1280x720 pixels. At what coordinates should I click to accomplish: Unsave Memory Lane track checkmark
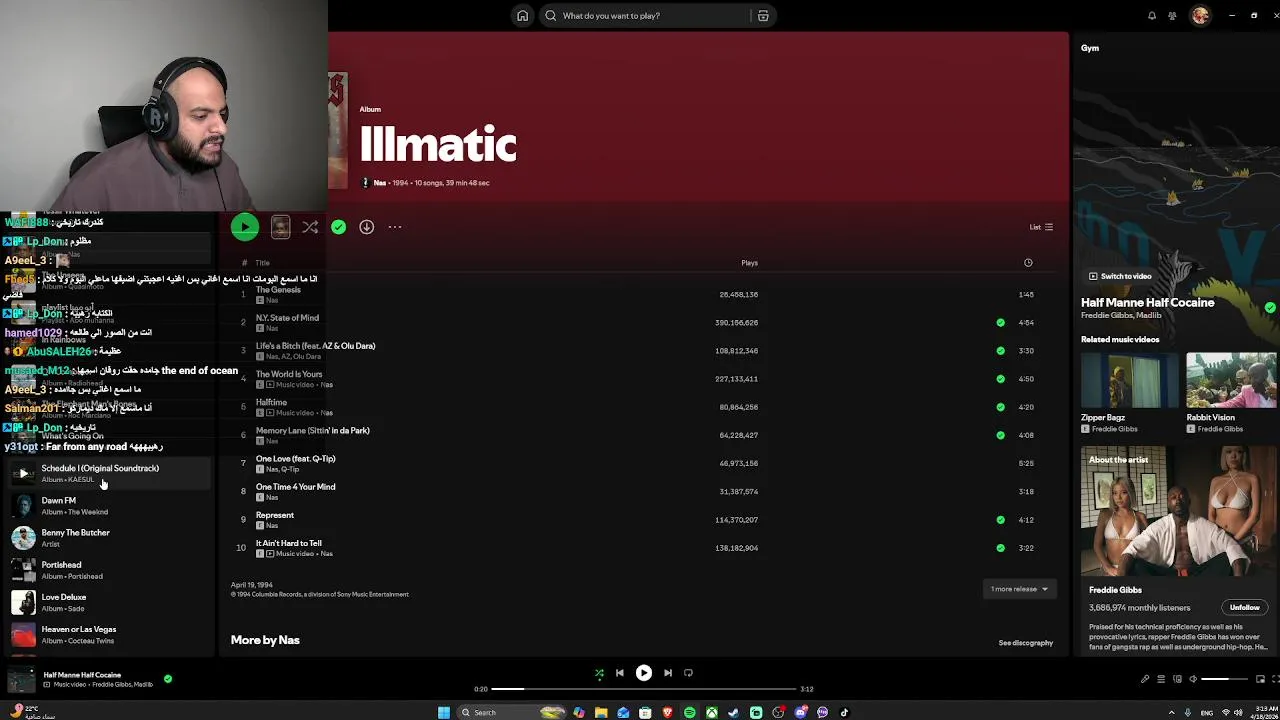(1000, 435)
